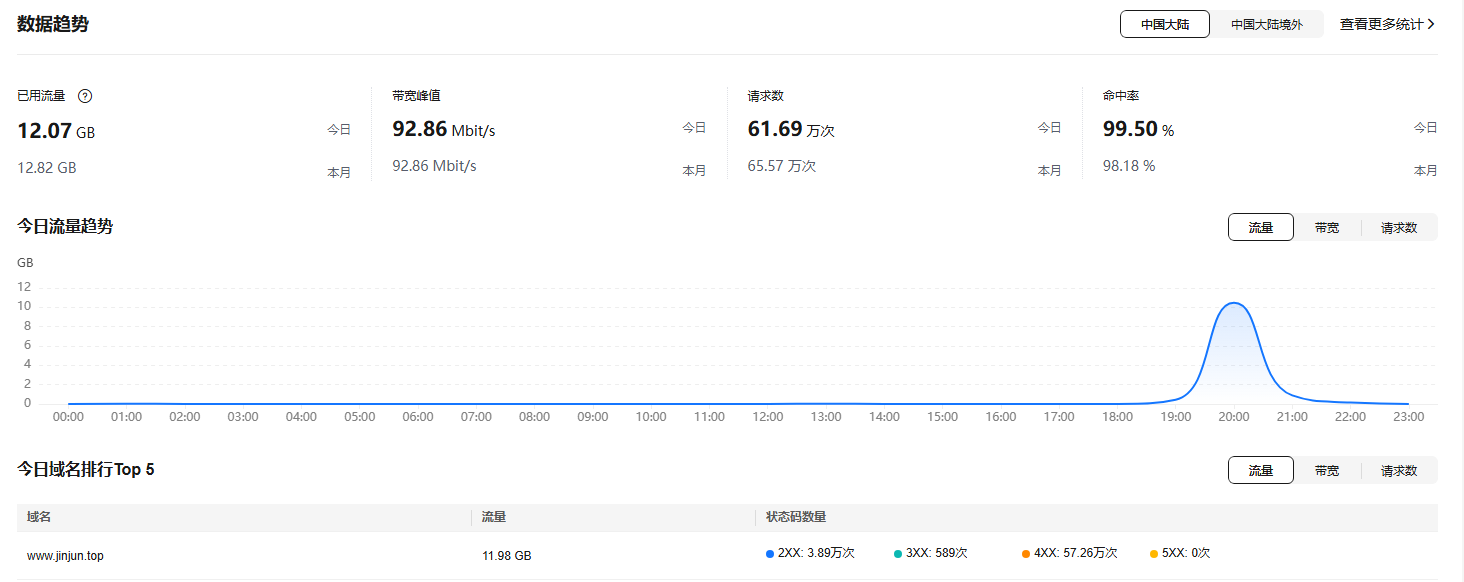Viewport: 1464px width, 582px height.
Task: Select 流量 for the Top 5 domain ranking
Action: coord(1260,470)
